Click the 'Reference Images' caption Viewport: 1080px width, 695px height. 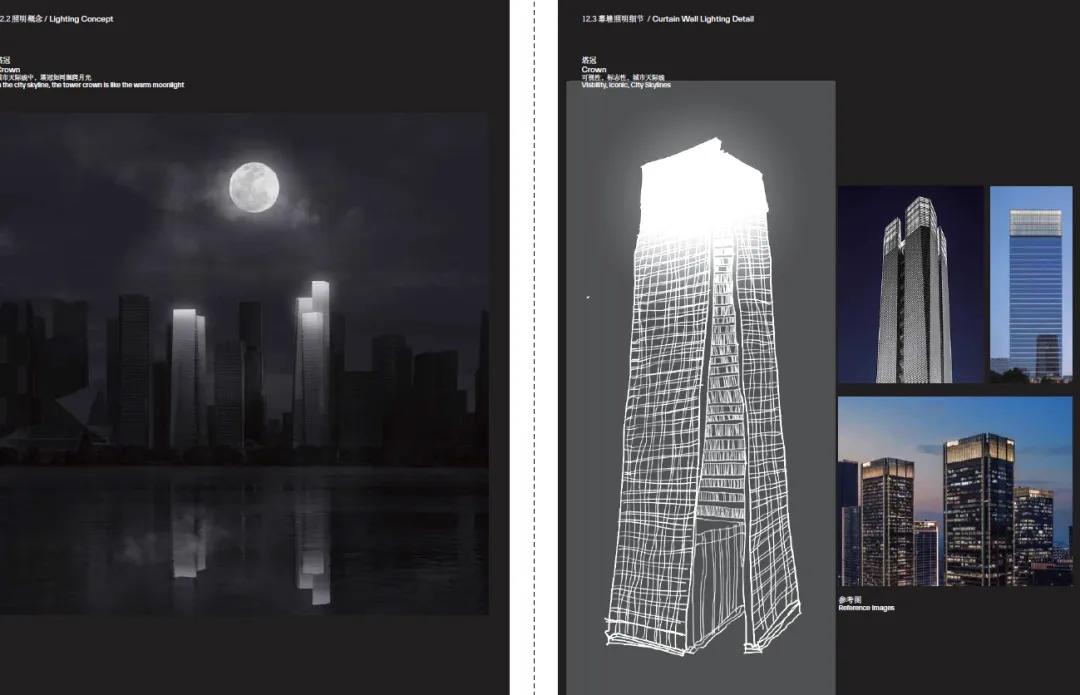(866, 608)
